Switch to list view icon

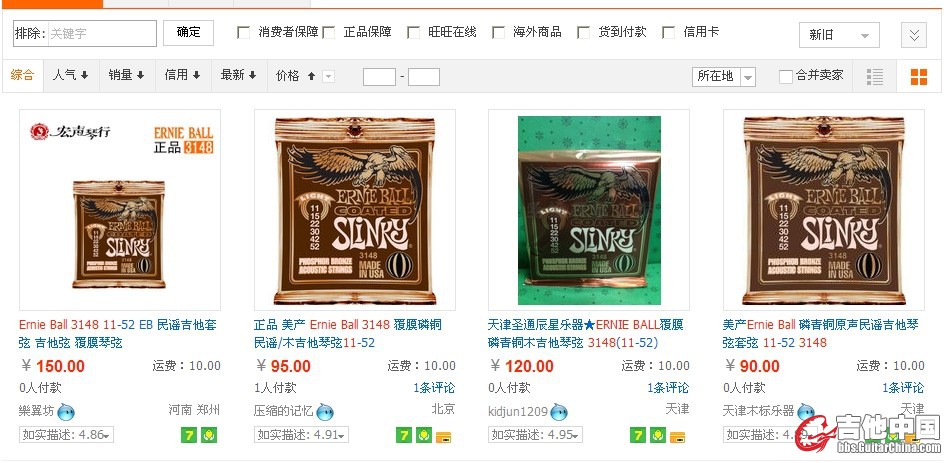874,77
